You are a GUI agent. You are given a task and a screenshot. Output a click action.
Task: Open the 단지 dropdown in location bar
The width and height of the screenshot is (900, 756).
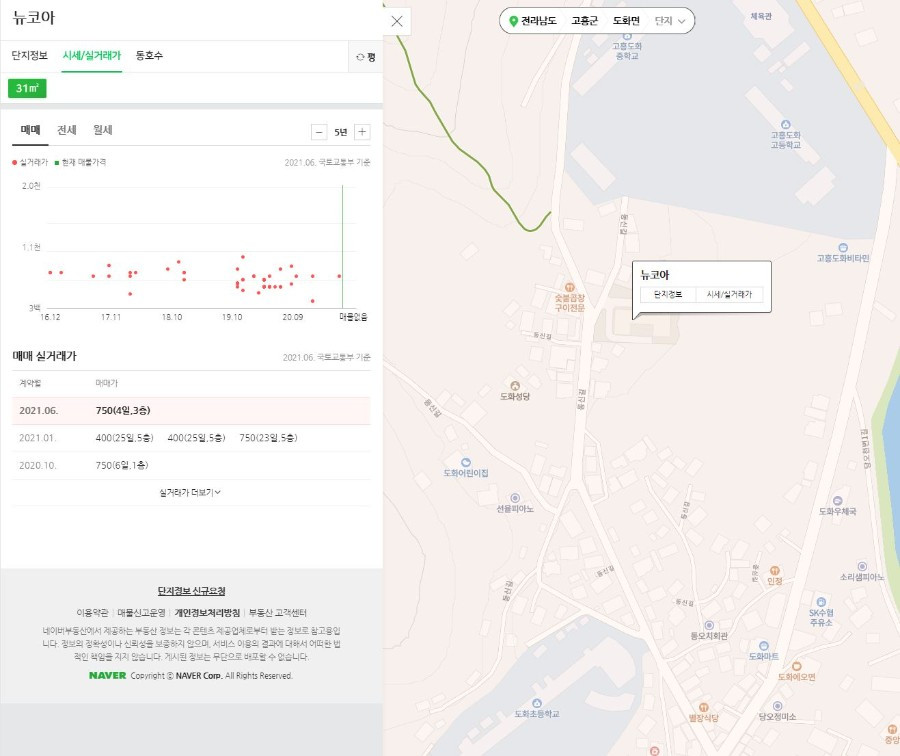(670, 21)
